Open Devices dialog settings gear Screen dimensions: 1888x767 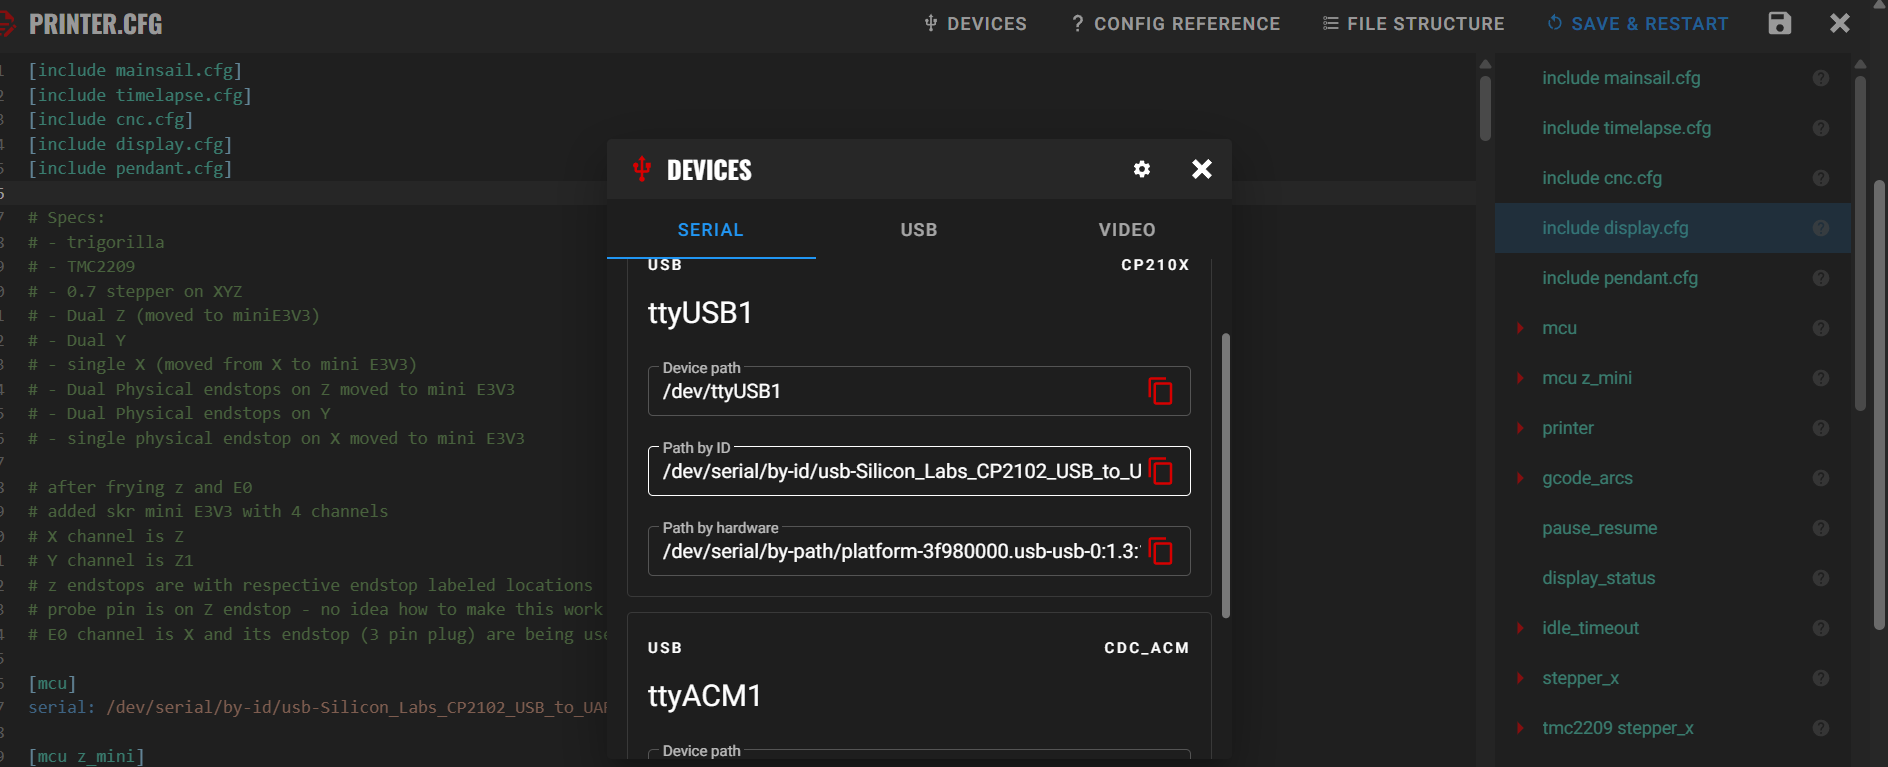1141,170
